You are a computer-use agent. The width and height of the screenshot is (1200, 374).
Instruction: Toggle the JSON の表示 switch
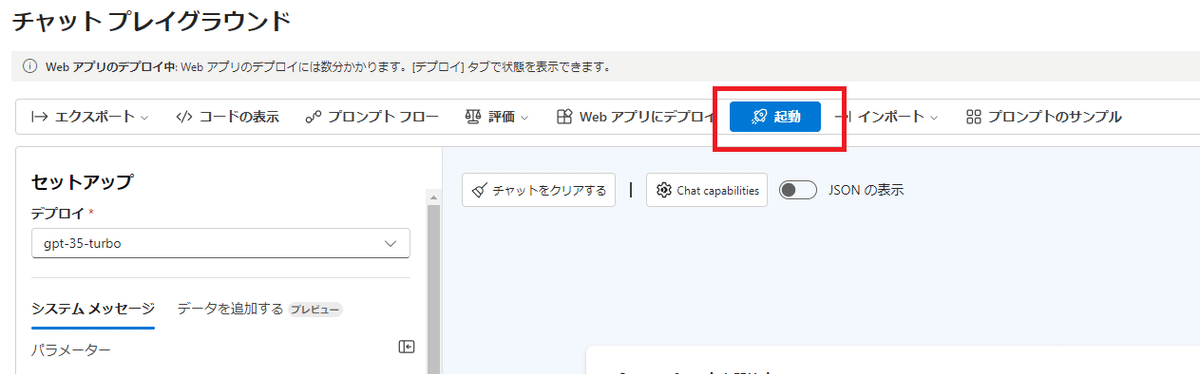pos(798,190)
